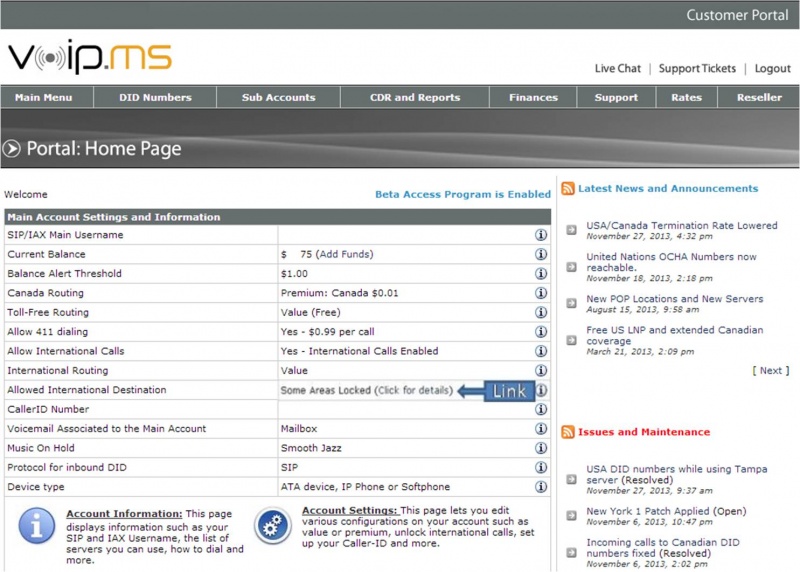Click arrow icon beside New POP Locations news
800x572 pixels.
[x=571, y=303]
